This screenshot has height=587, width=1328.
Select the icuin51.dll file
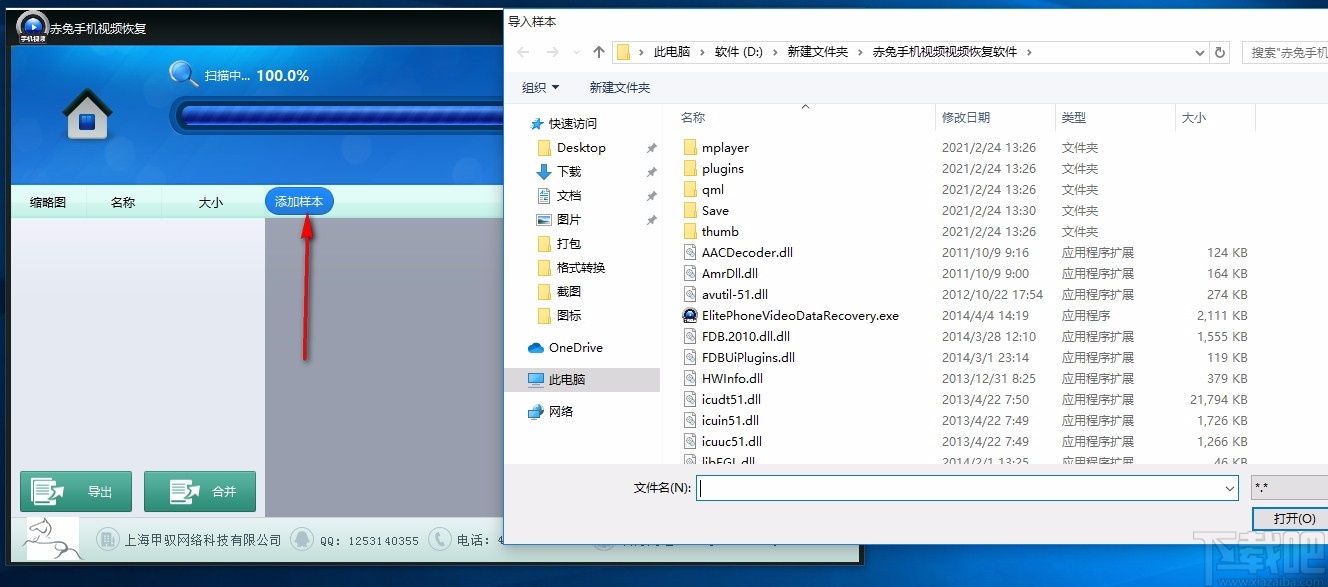[x=730, y=421]
